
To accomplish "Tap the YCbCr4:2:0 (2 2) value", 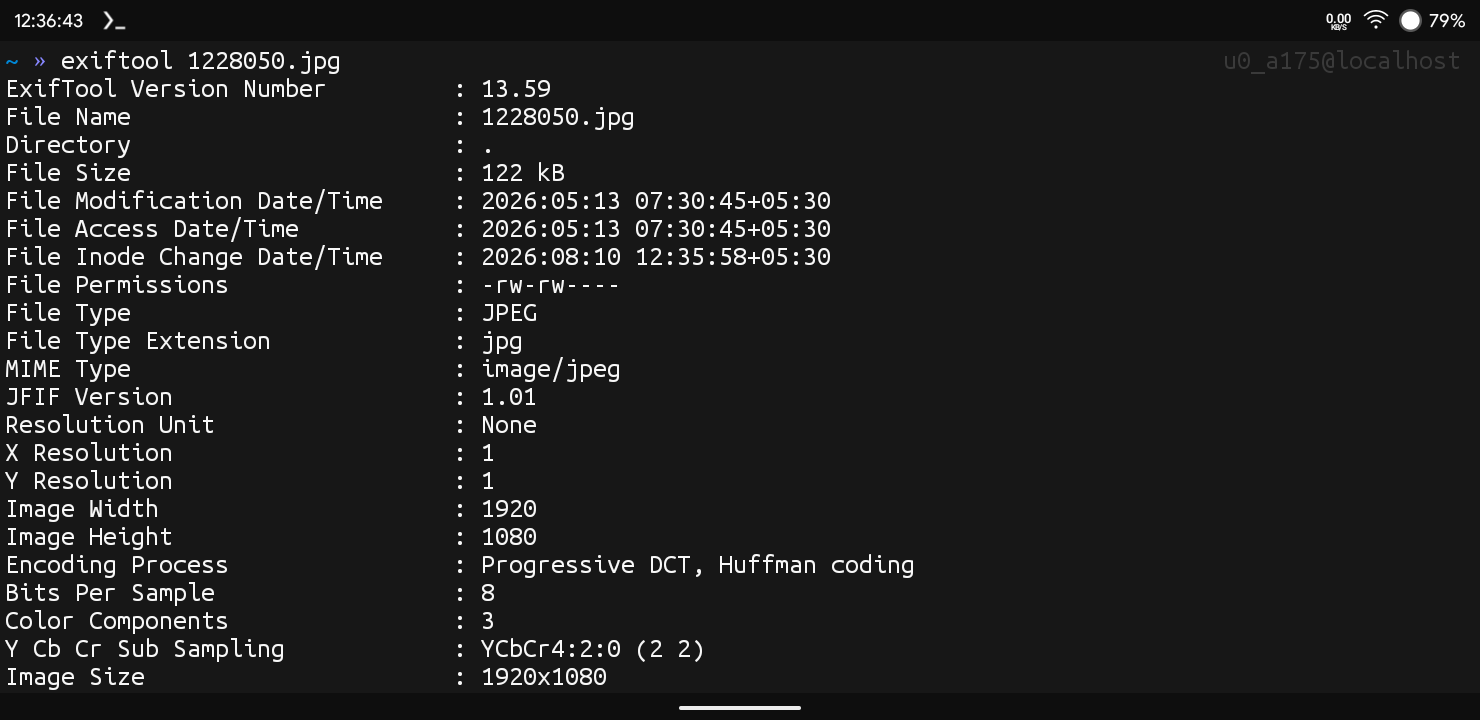I will [x=593, y=650].
